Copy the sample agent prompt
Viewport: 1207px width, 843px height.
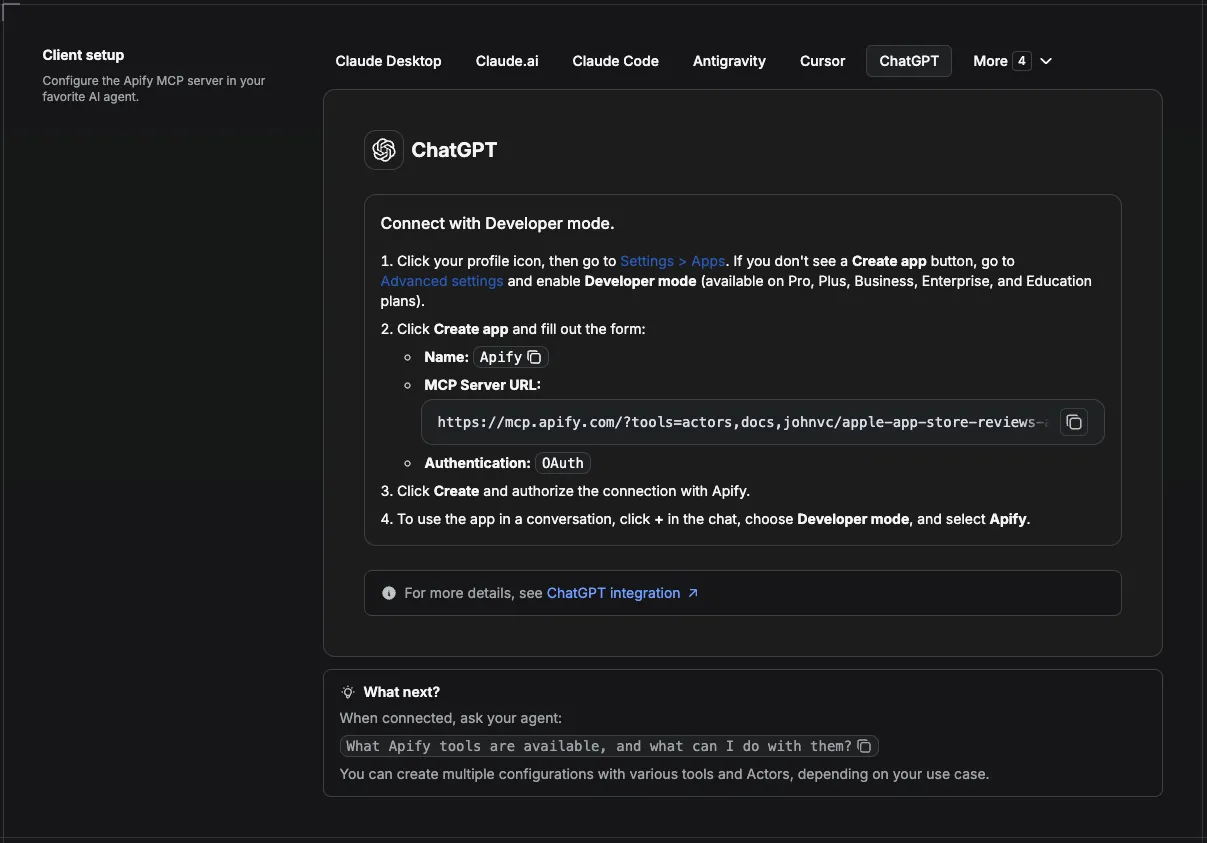coord(865,746)
